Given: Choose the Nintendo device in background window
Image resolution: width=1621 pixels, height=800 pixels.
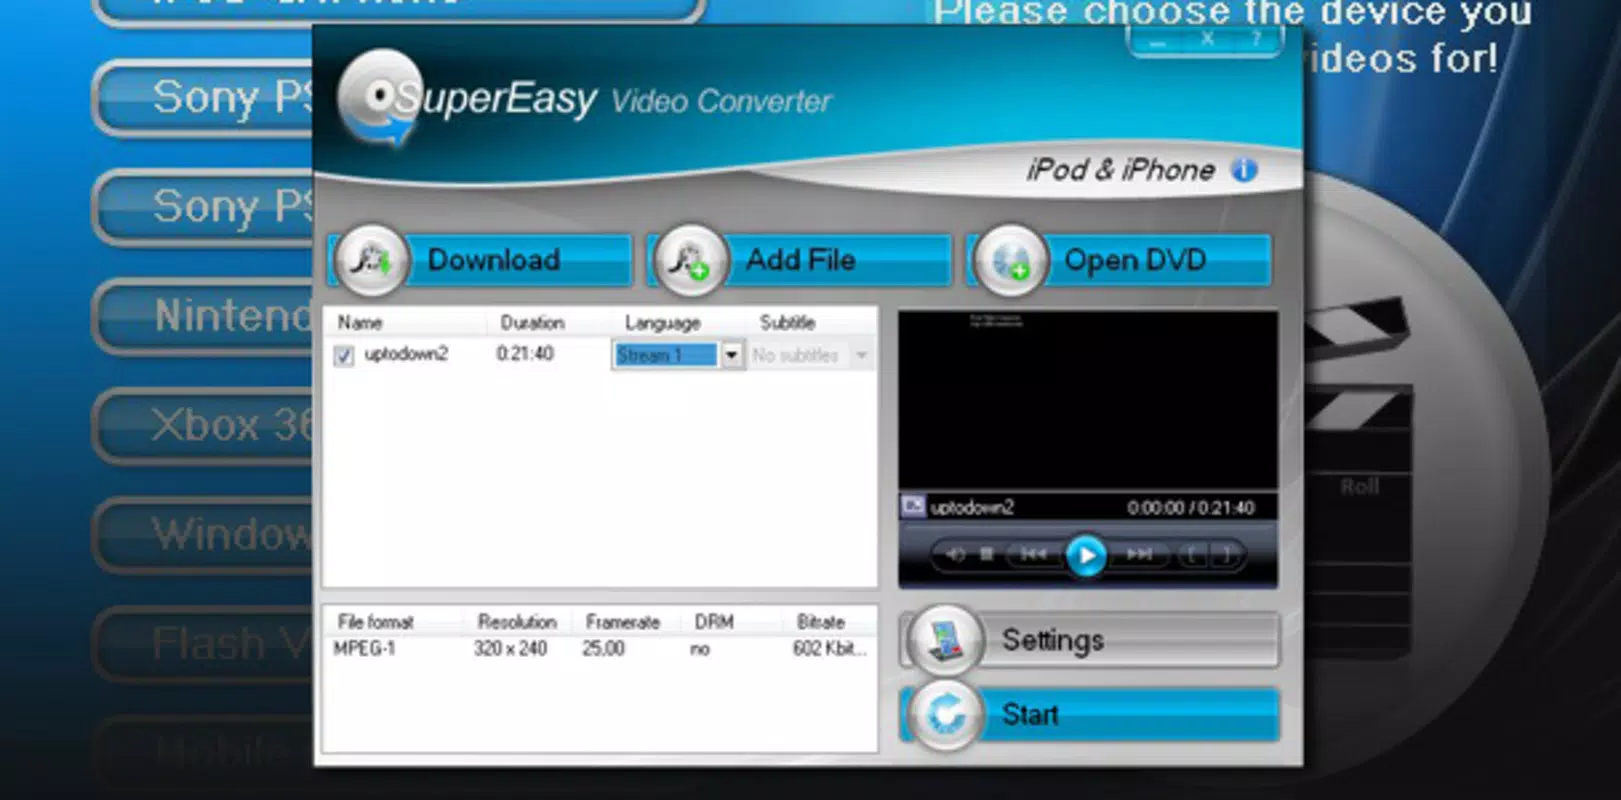Looking at the screenshot, I should pyautogui.click(x=204, y=317).
